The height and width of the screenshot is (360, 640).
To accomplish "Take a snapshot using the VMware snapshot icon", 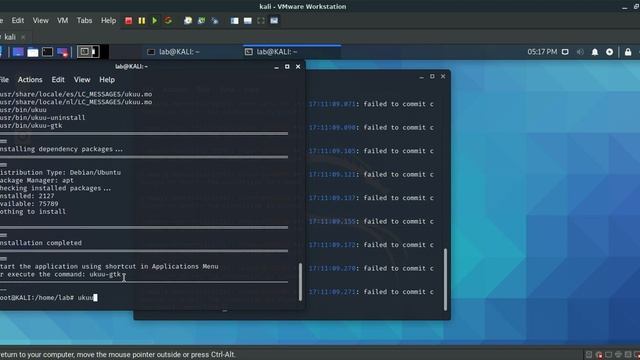I will coord(188,20).
